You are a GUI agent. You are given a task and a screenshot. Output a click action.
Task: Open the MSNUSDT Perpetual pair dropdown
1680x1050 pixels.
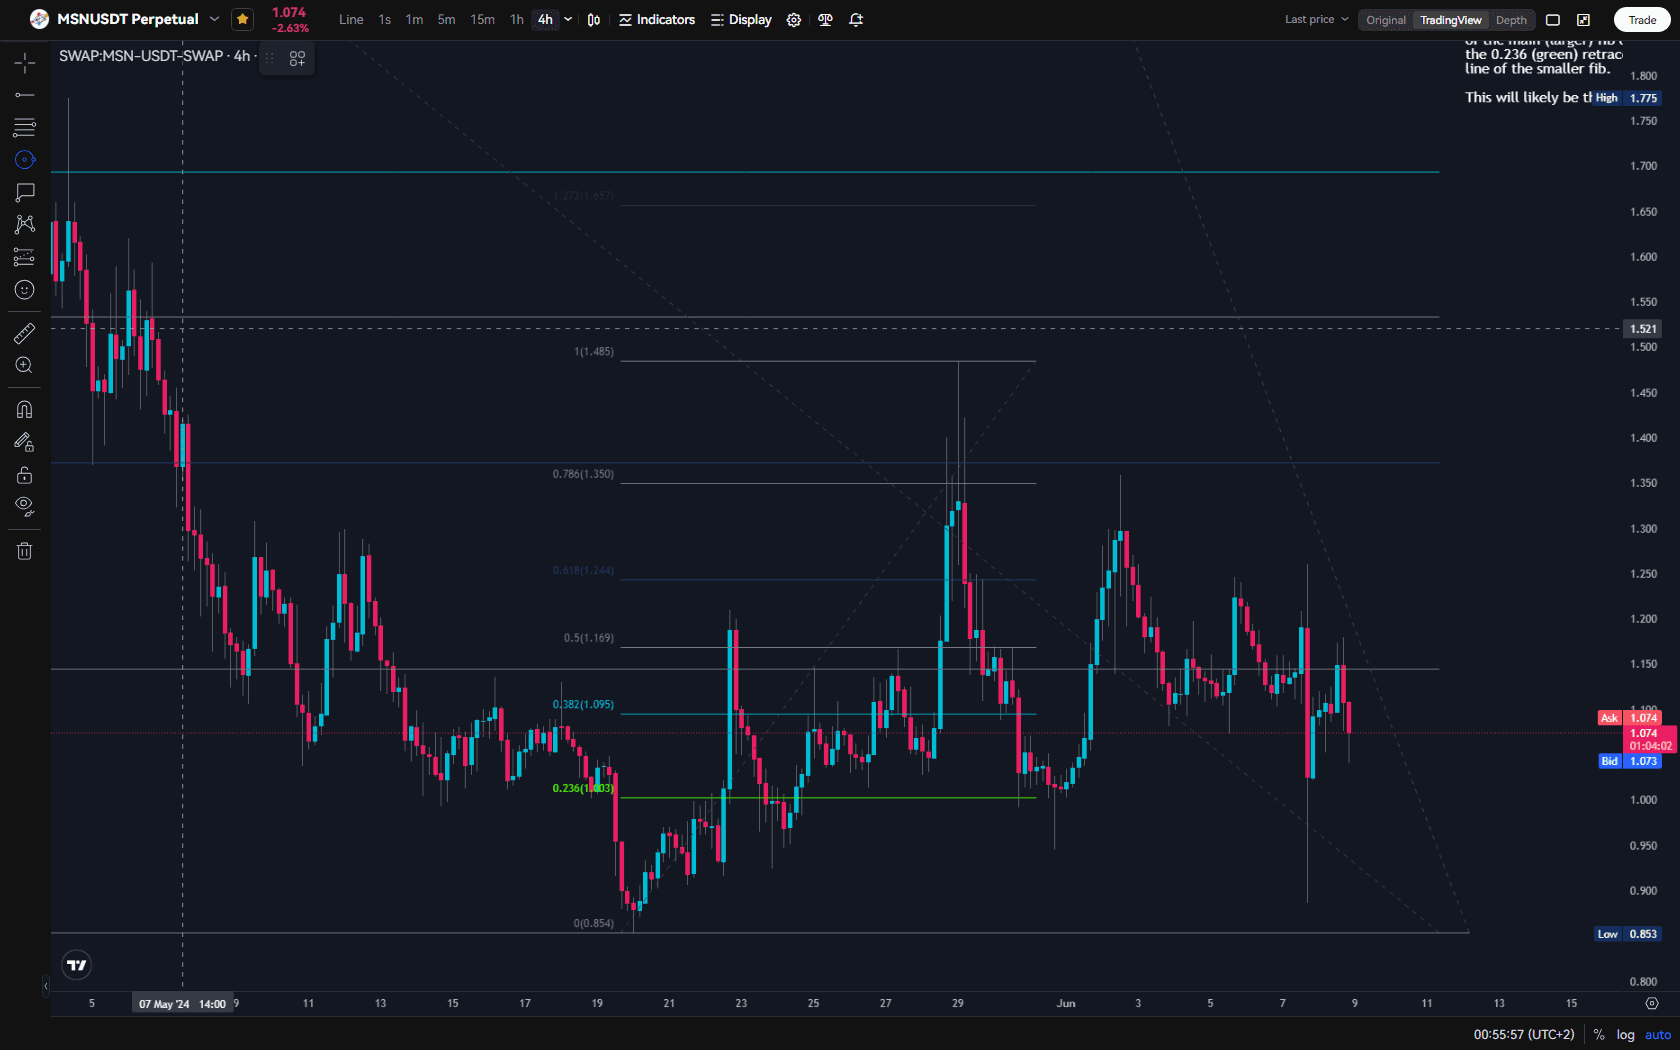(x=214, y=19)
